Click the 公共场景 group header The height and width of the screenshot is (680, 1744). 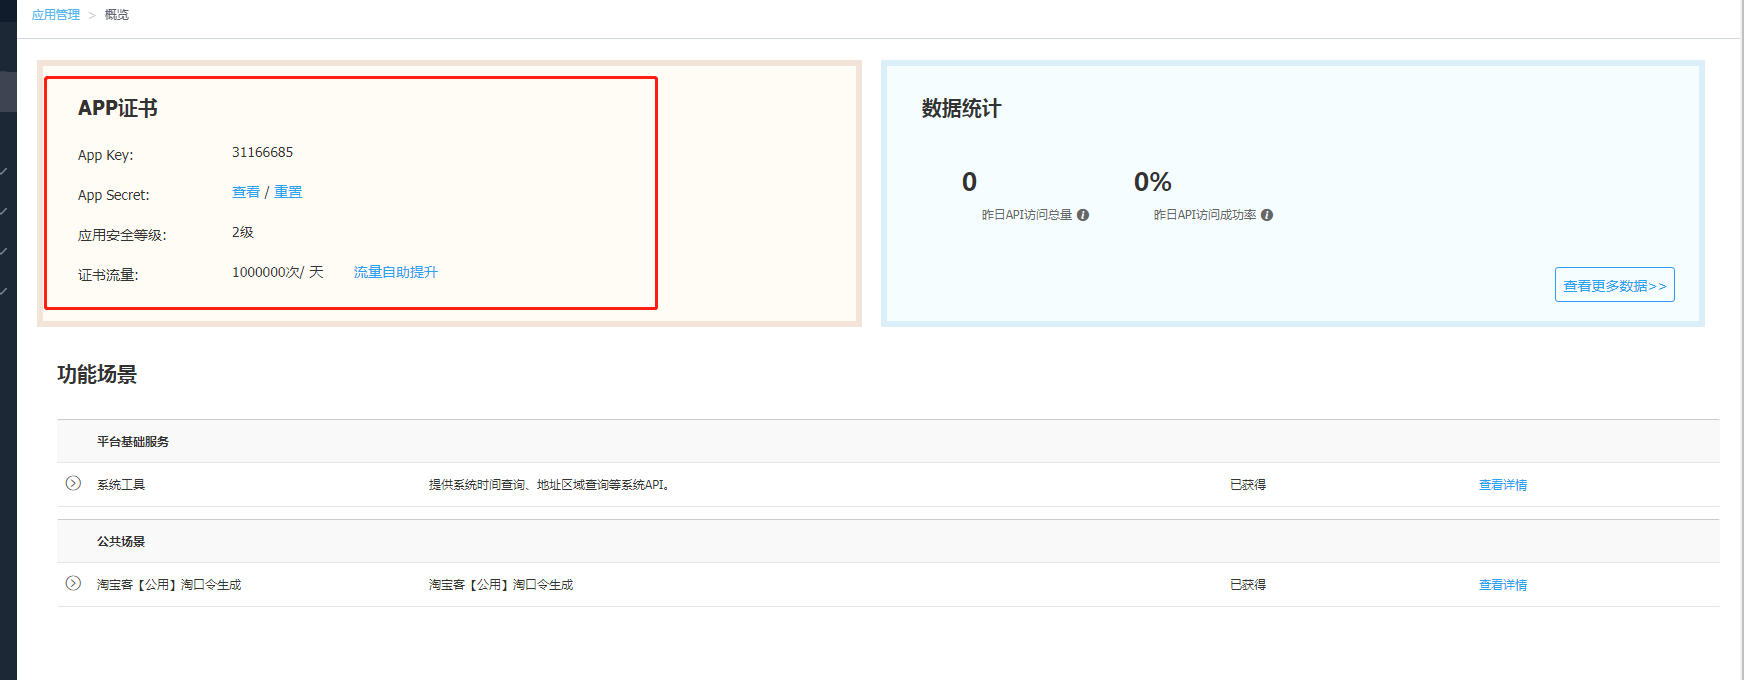tap(121, 541)
